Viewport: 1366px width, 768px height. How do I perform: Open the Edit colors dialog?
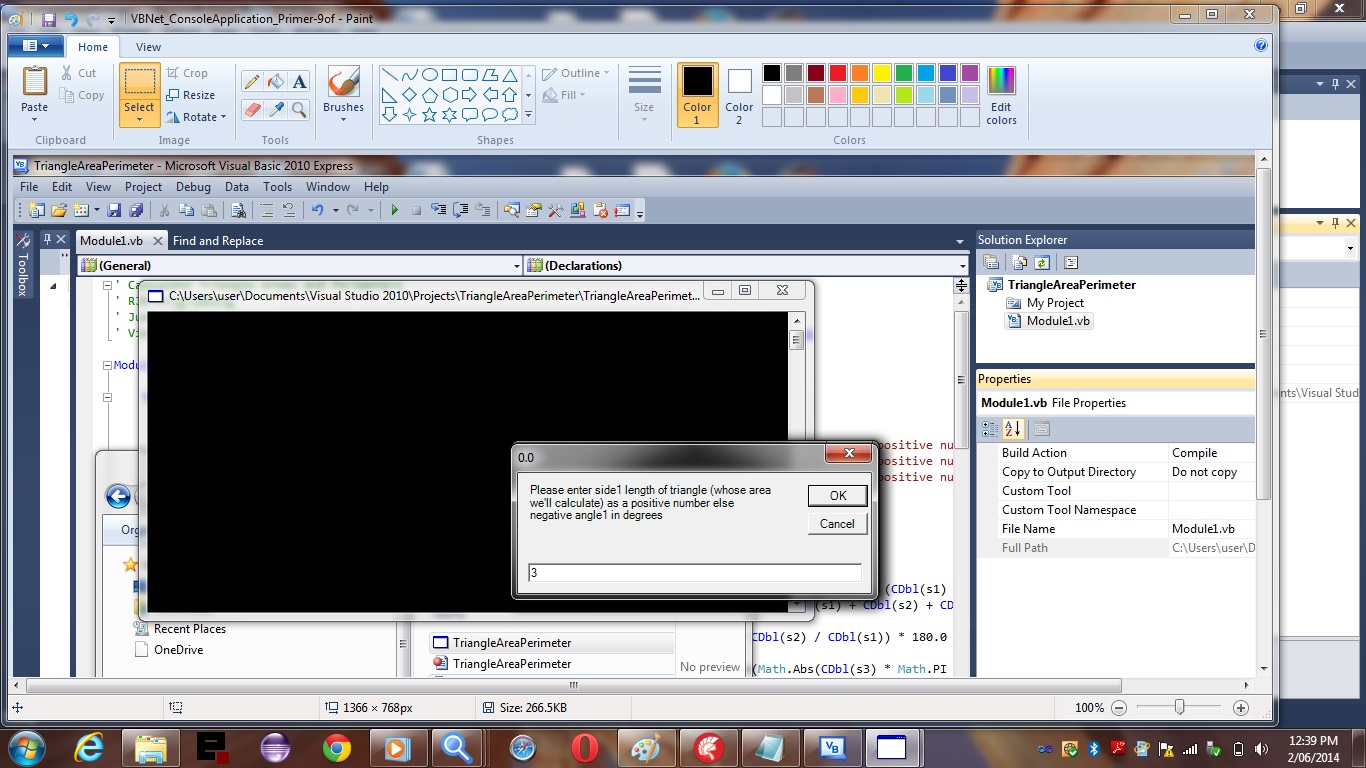(1001, 96)
